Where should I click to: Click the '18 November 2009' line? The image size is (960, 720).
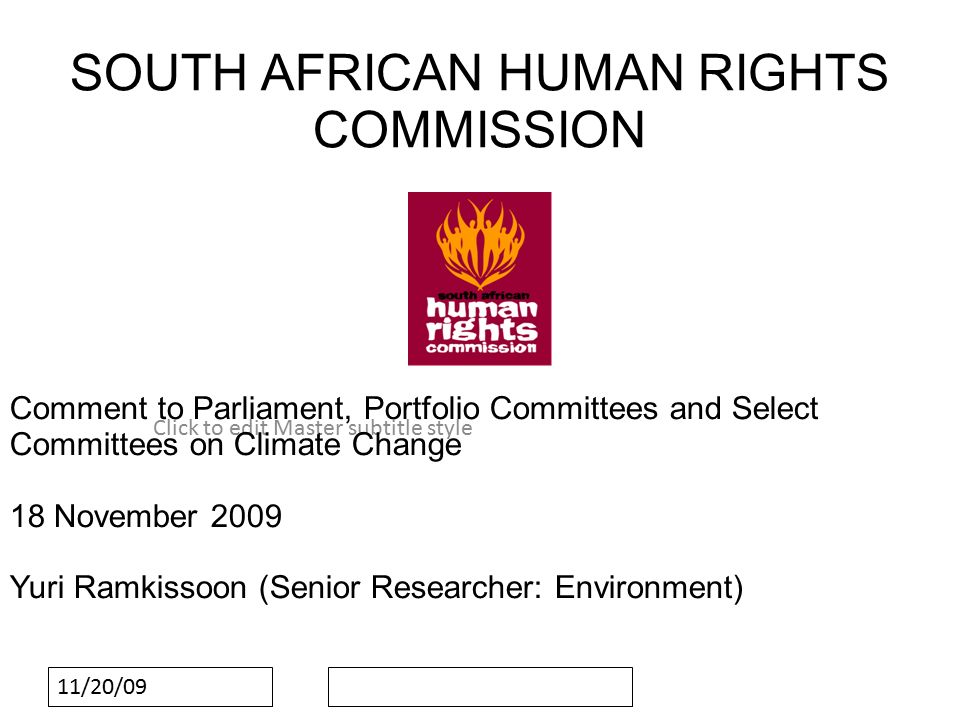point(146,516)
